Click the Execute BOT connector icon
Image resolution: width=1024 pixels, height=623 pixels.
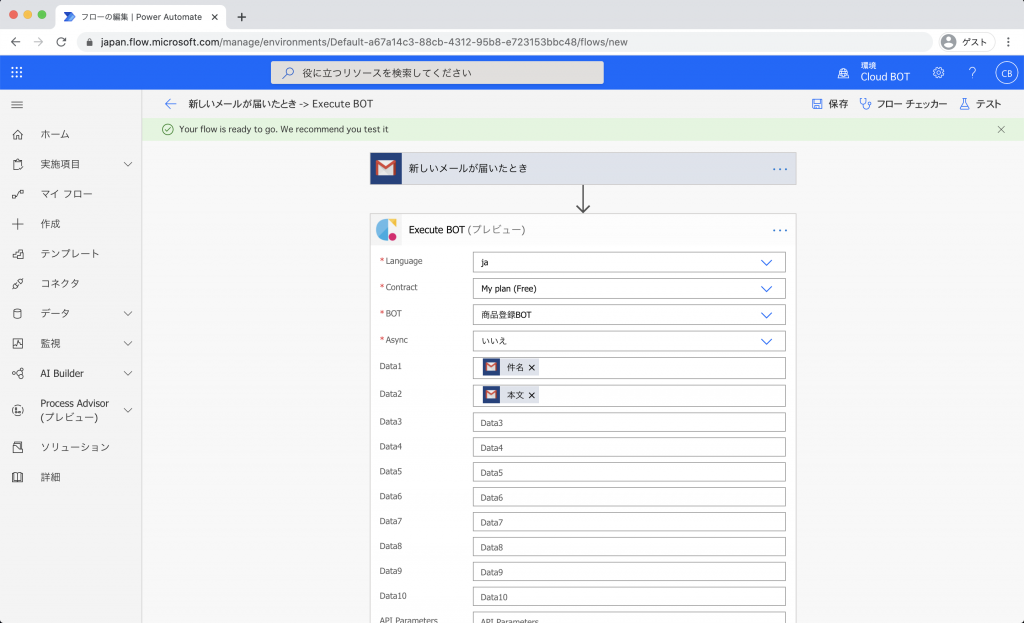pyautogui.click(x=386, y=230)
